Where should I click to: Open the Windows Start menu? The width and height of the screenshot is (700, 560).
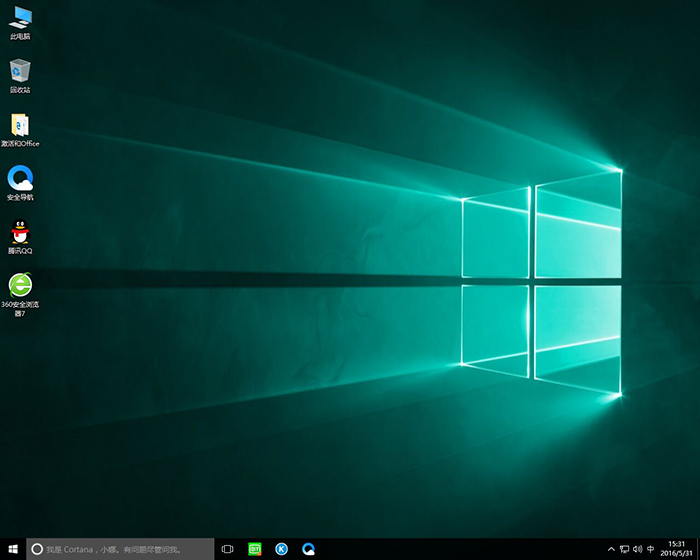12,549
